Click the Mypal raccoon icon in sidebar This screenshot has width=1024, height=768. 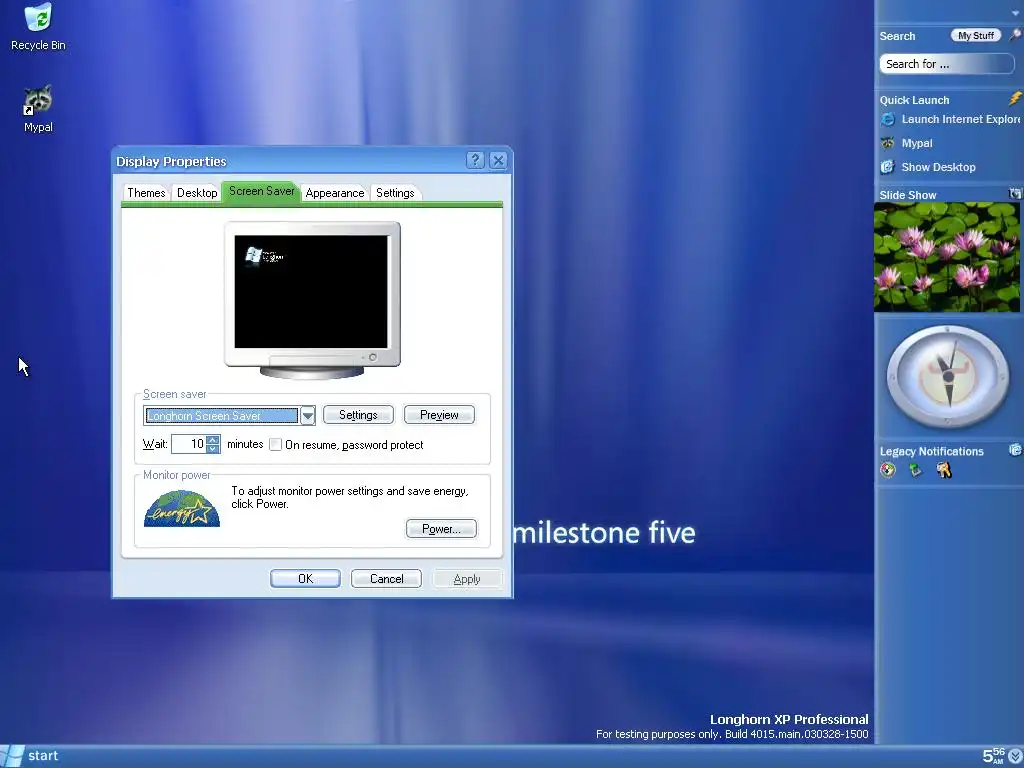[x=888, y=143]
